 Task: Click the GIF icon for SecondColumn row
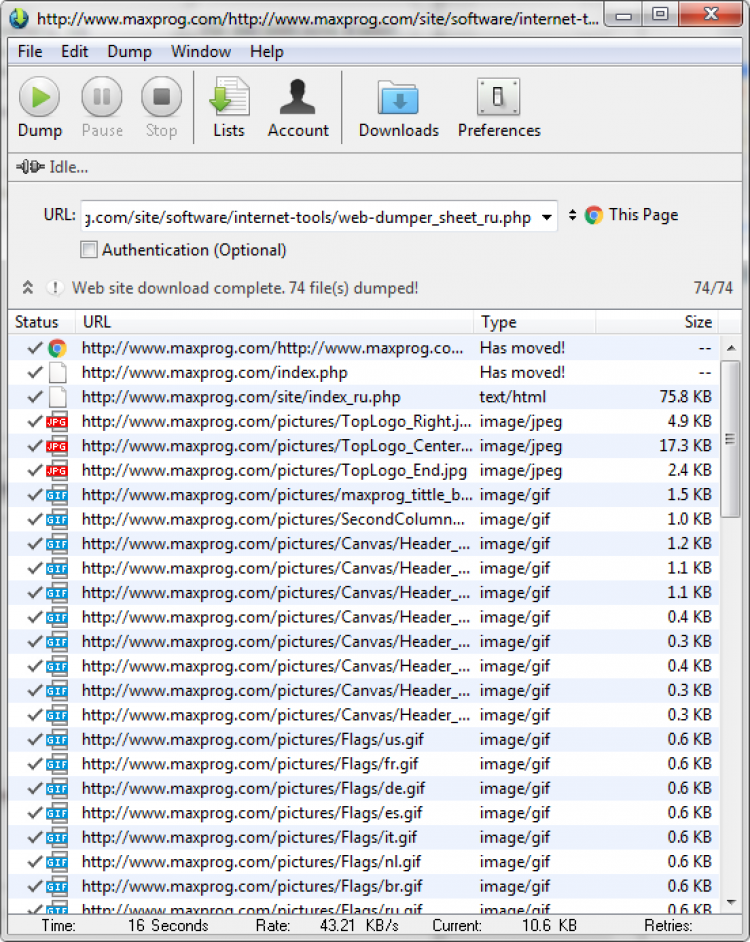[57, 520]
